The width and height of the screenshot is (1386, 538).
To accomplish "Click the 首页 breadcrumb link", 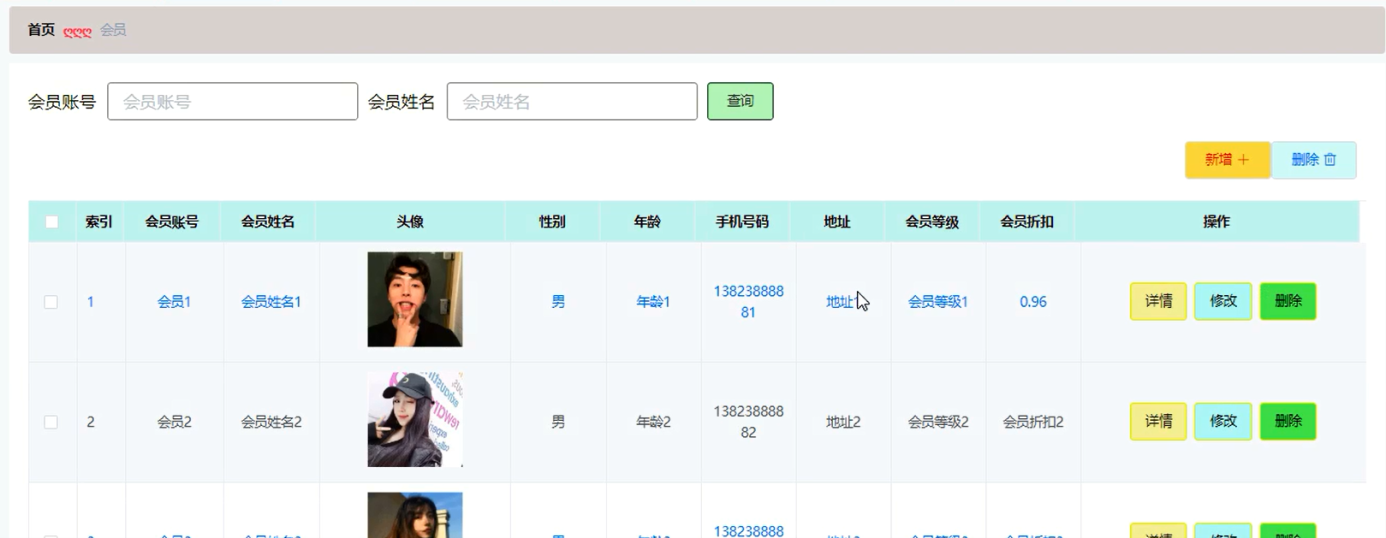I will 41,30.
